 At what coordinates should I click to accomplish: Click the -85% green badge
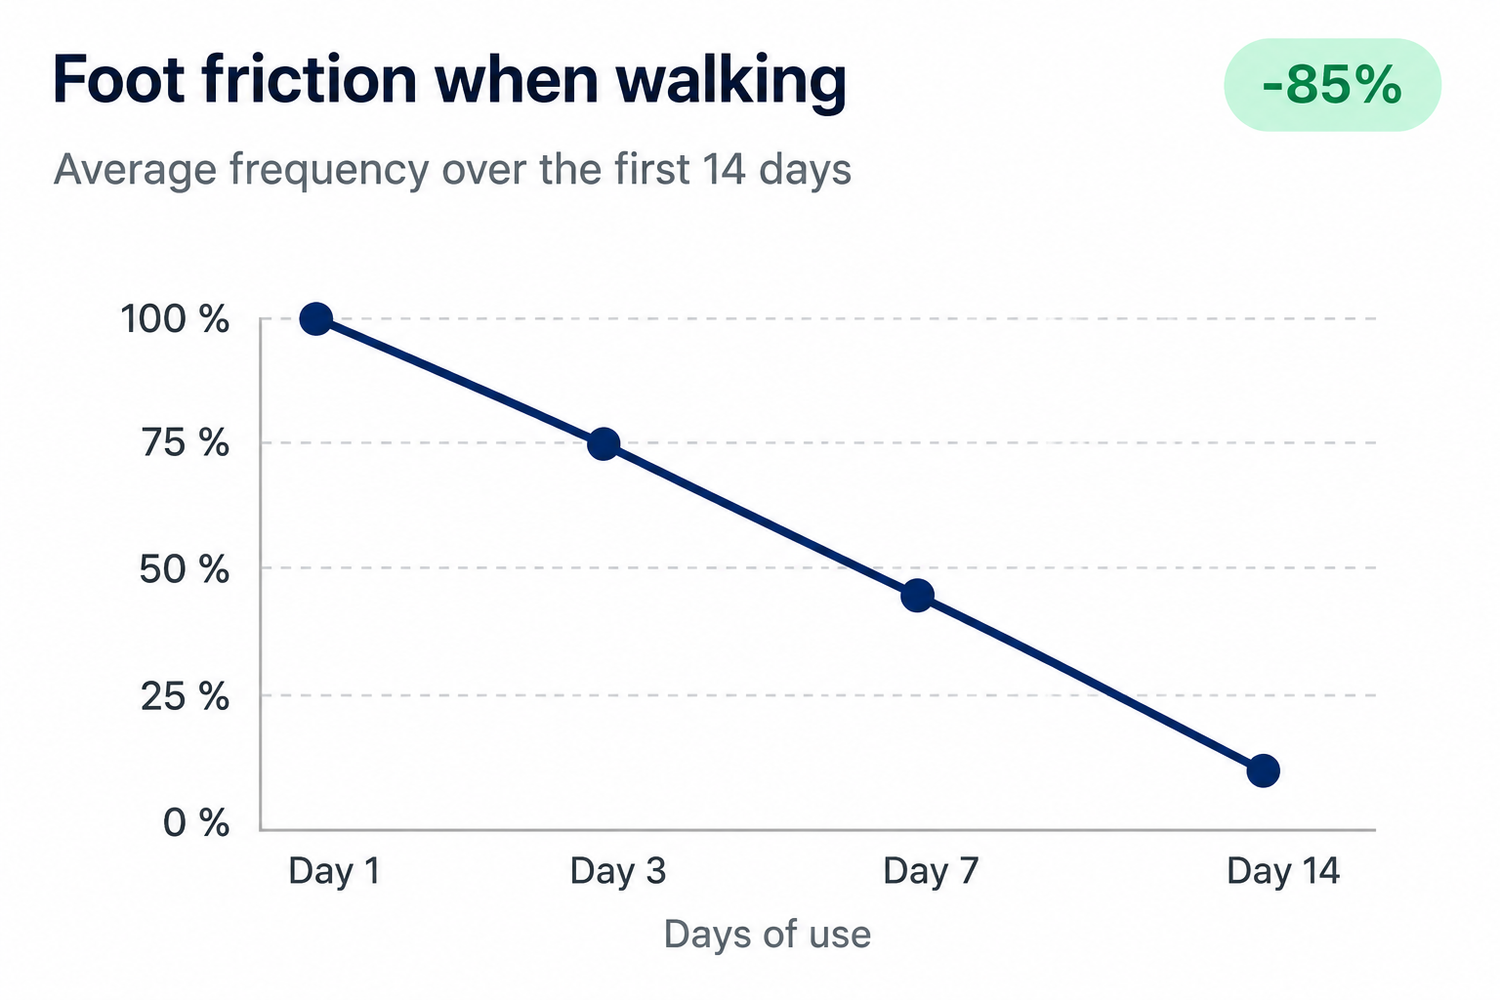click(1332, 85)
